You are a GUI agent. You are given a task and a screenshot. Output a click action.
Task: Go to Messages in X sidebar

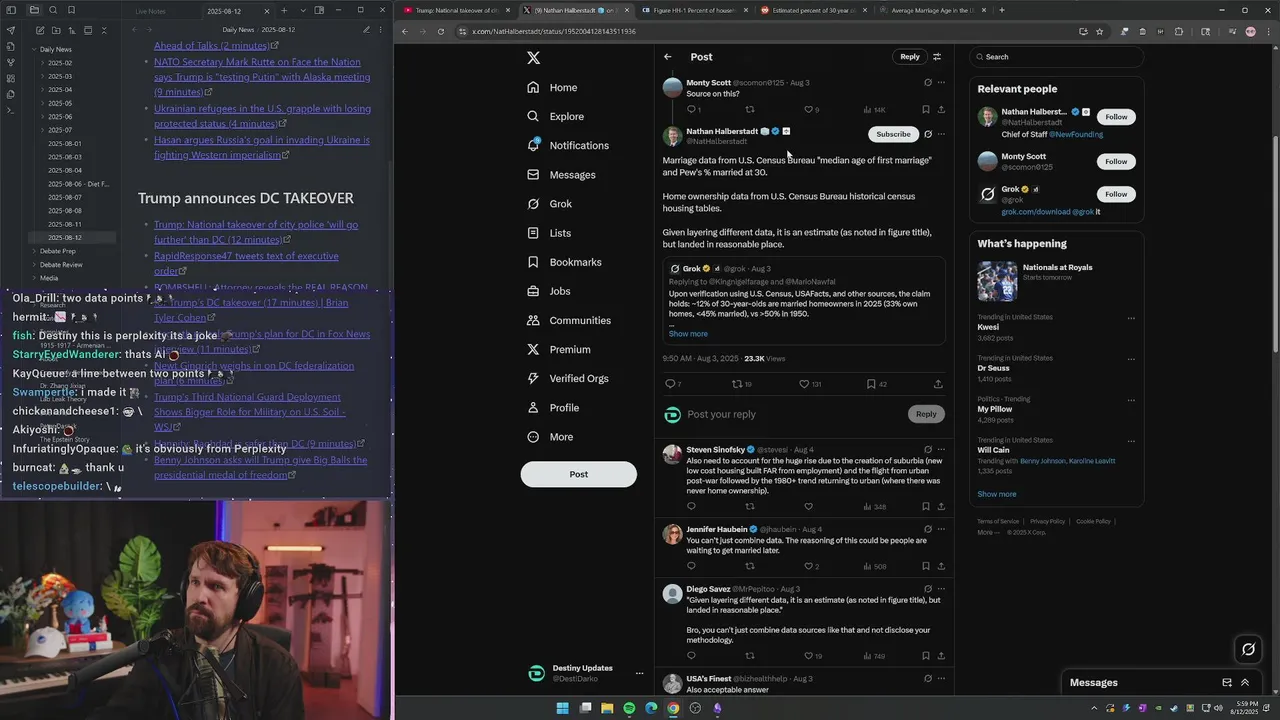point(561,175)
